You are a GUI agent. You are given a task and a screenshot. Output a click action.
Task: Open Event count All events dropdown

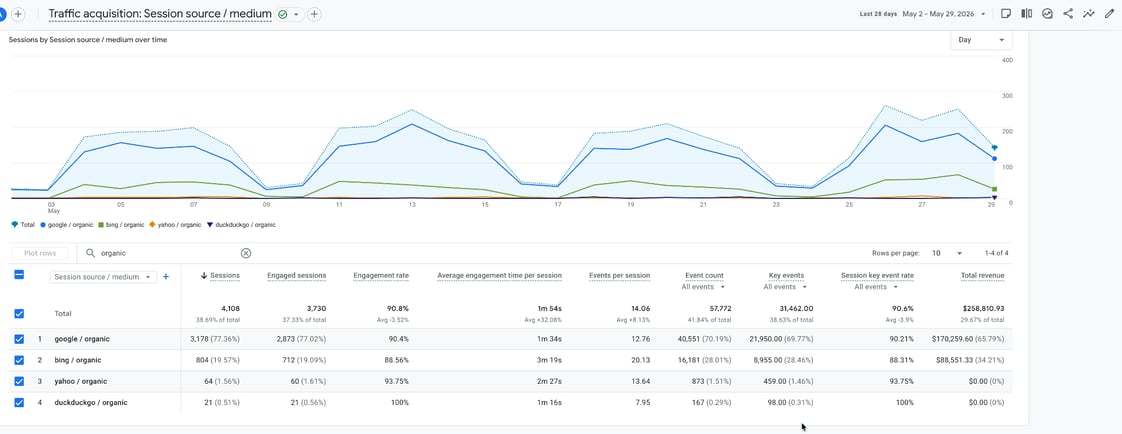(x=703, y=287)
